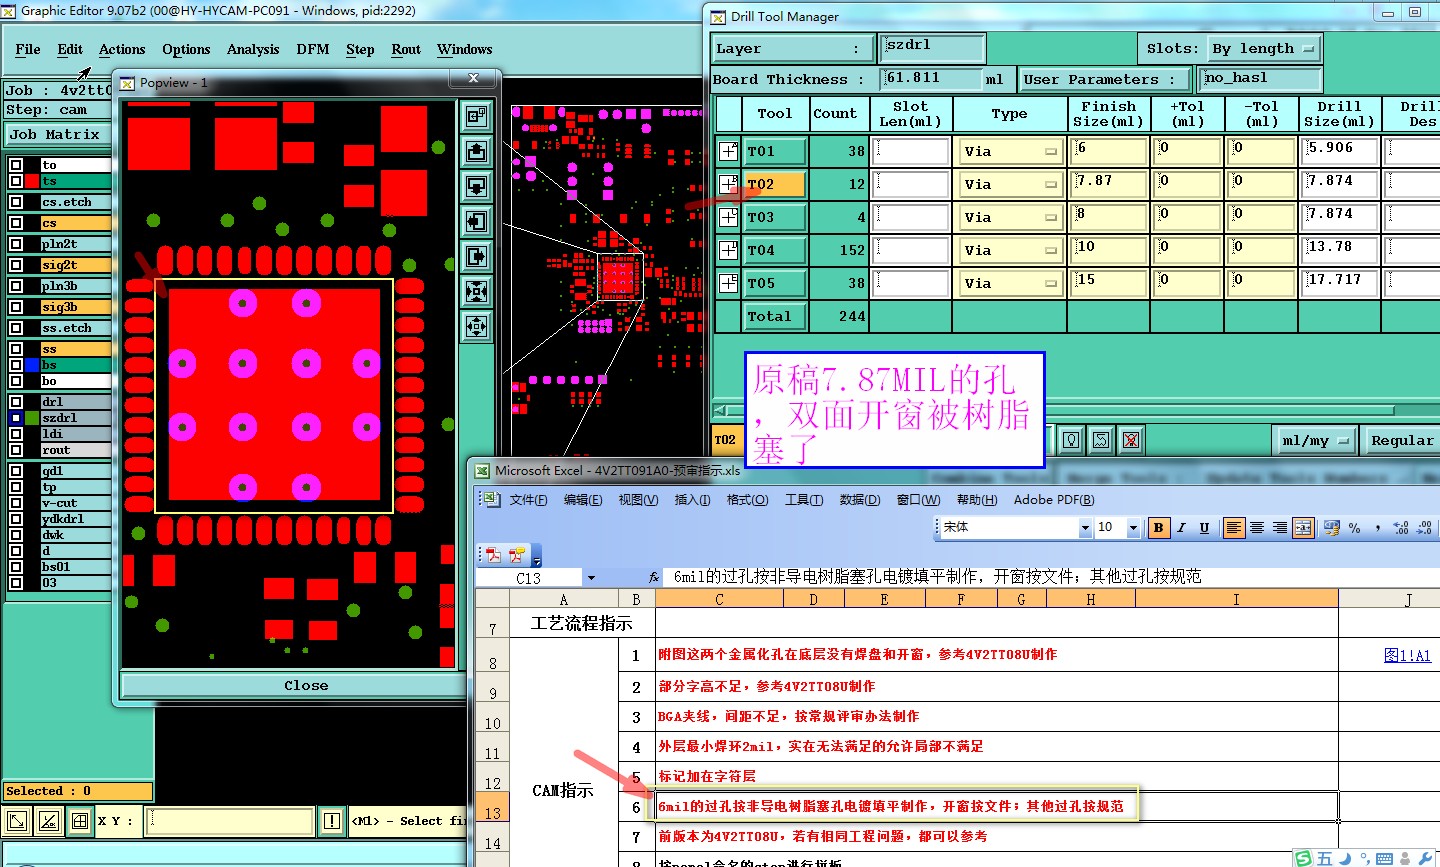Click the diagonal arrow coordinate mode icon
Screen dimensions: 1440x867
[x=17, y=822]
